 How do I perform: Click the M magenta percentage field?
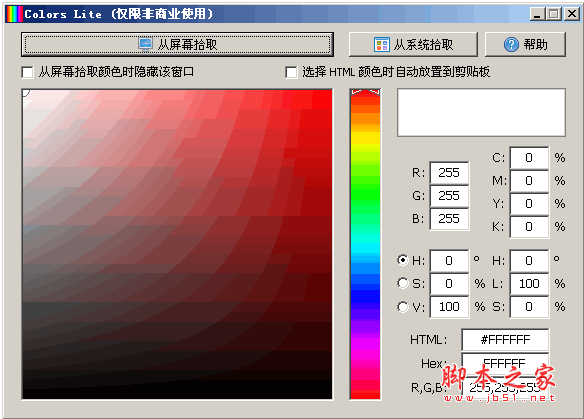click(529, 181)
